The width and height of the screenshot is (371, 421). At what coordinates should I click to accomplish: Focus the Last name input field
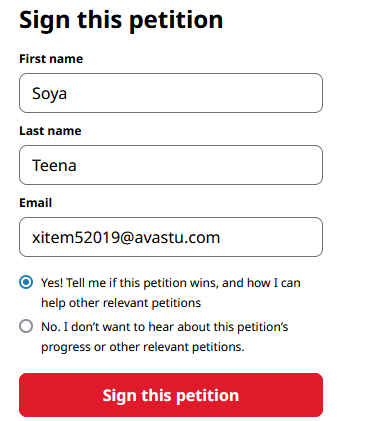click(171, 165)
